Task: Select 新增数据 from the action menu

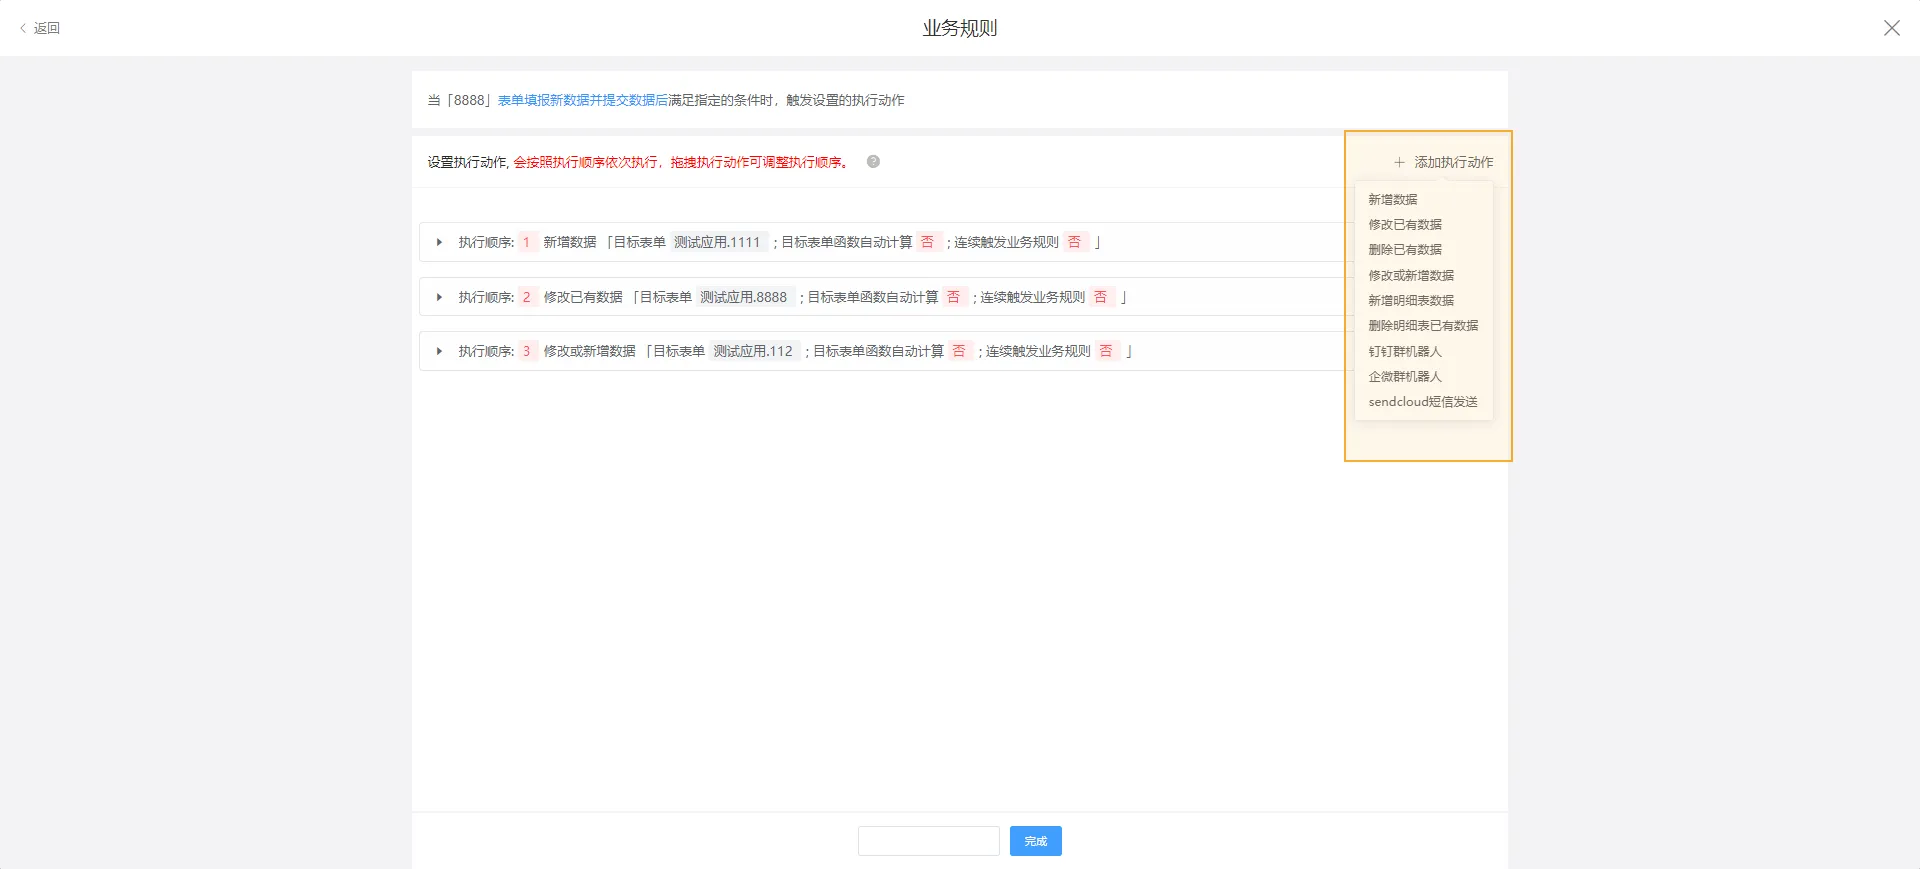Action: click(x=1392, y=199)
